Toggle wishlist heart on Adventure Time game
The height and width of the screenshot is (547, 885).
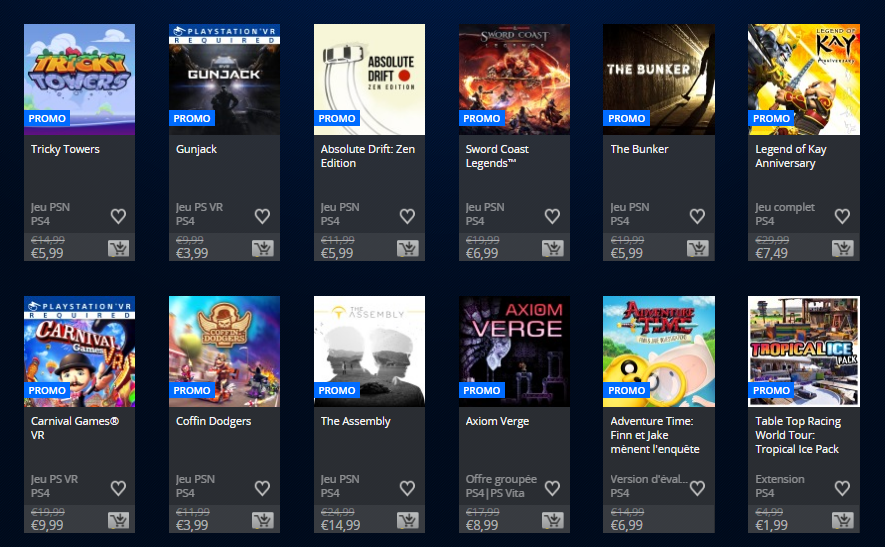click(698, 488)
